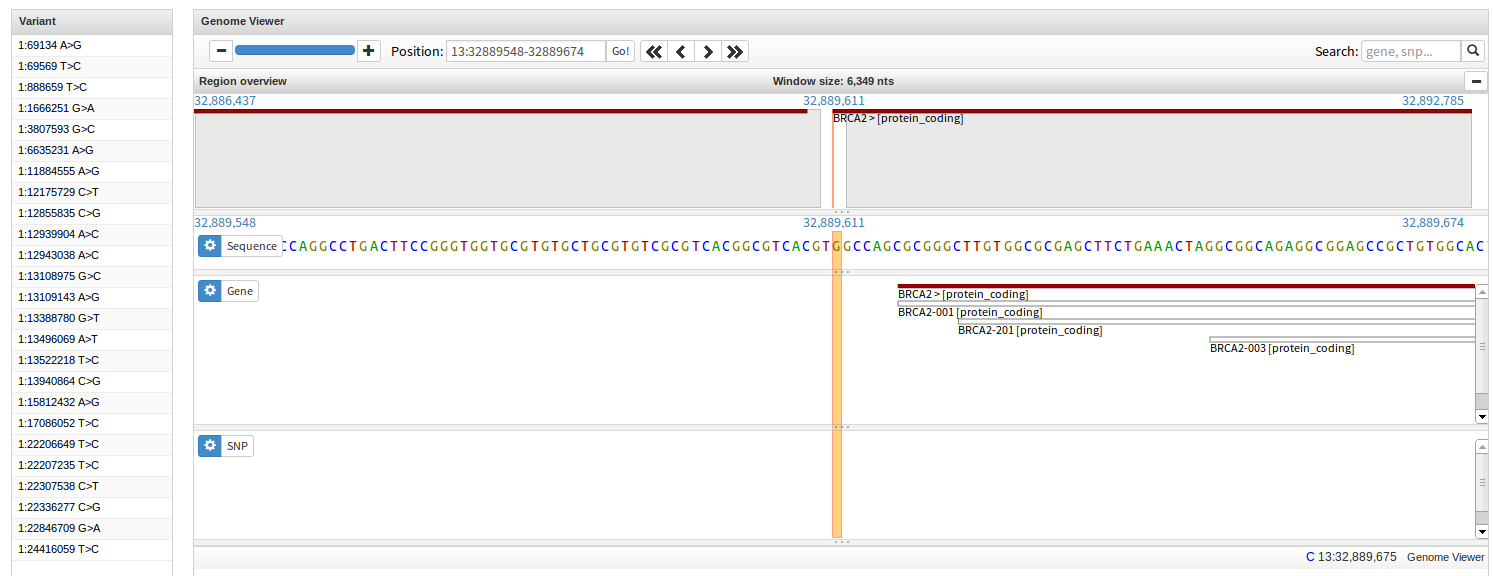Click BRCA2 gene label in Gene track
The image size is (1493, 576).
click(963, 294)
